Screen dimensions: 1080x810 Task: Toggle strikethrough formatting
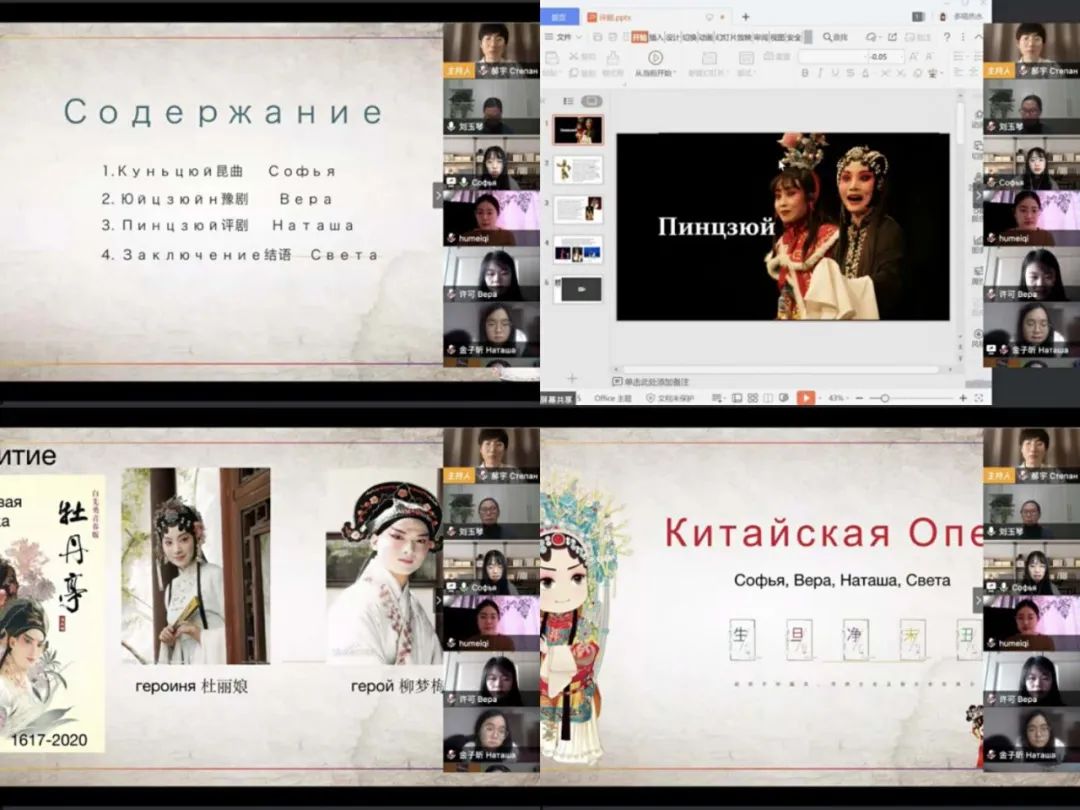coord(853,73)
